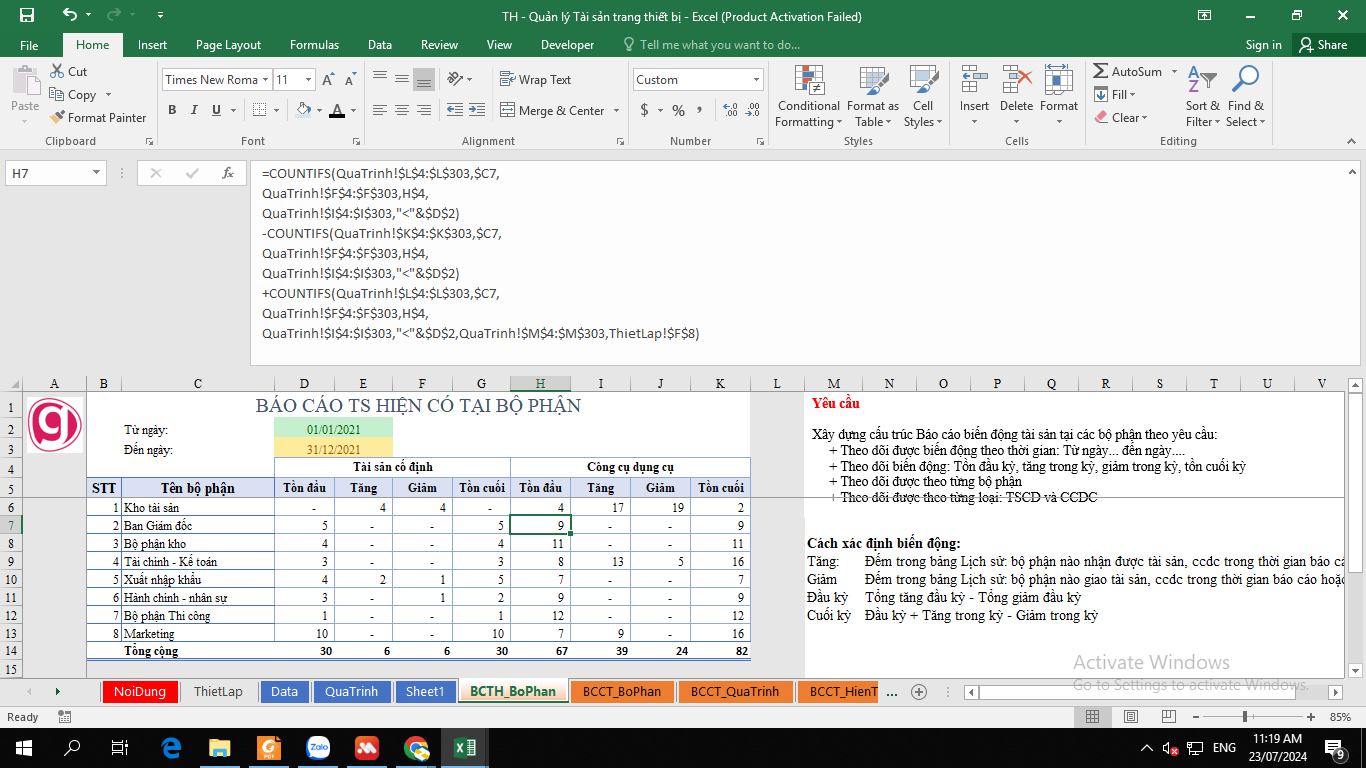Screen dimensions: 1366x768
Task: Open the font size dropdown
Action: click(307, 80)
